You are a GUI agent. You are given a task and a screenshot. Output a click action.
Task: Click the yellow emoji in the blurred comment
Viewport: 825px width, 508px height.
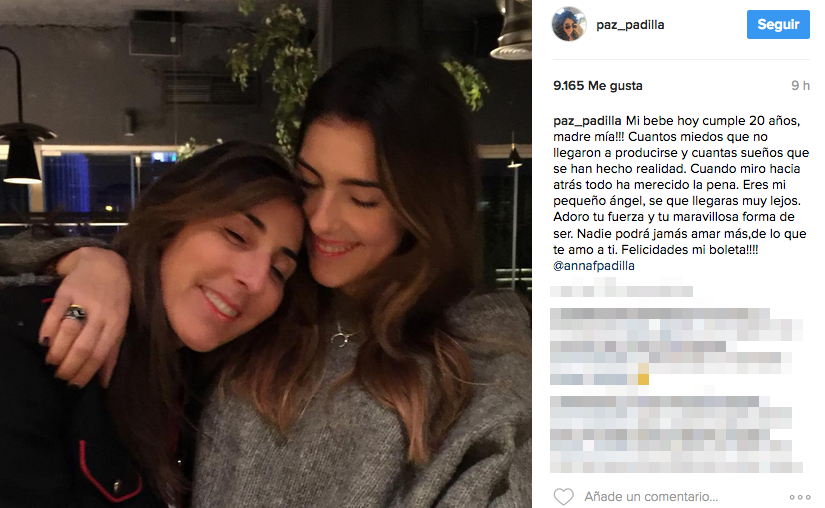(643, 374)
